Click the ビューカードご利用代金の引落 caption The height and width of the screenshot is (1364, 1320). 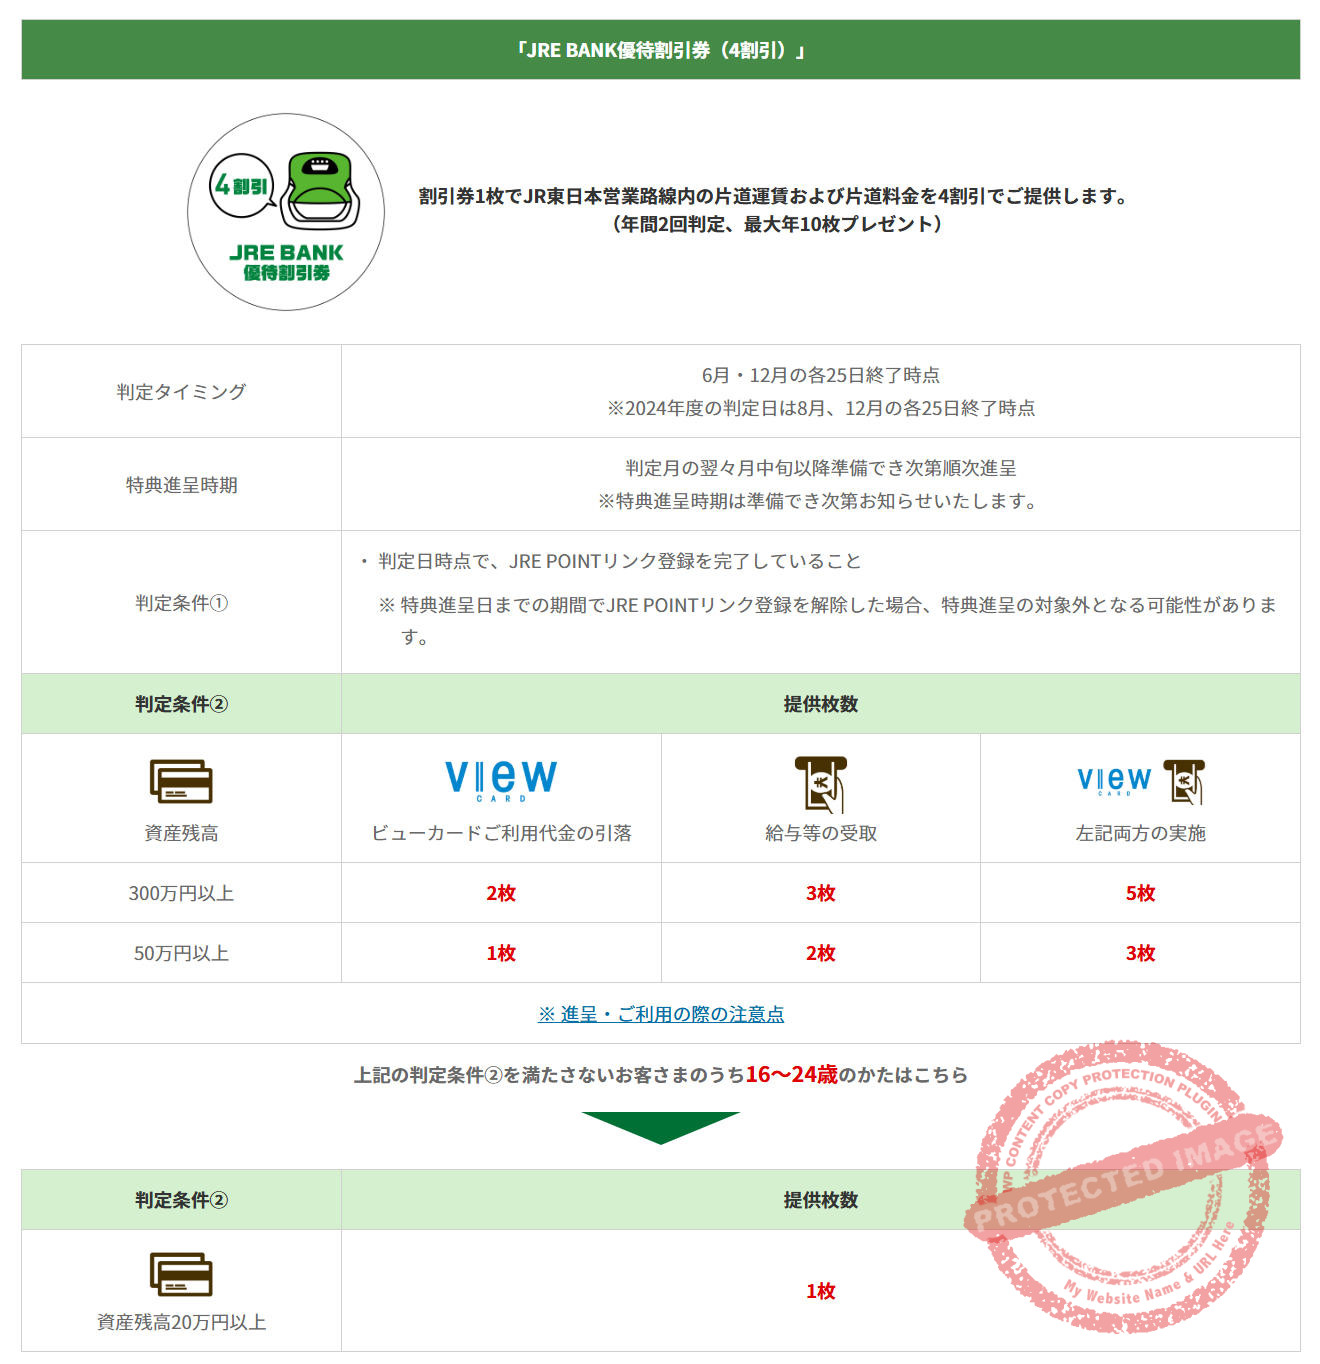501,833
